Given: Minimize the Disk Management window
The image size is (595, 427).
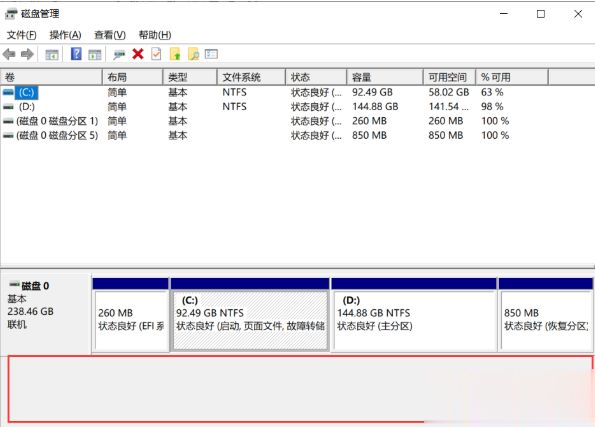Looking at the screenshot, I should click(x=504, y=14).
